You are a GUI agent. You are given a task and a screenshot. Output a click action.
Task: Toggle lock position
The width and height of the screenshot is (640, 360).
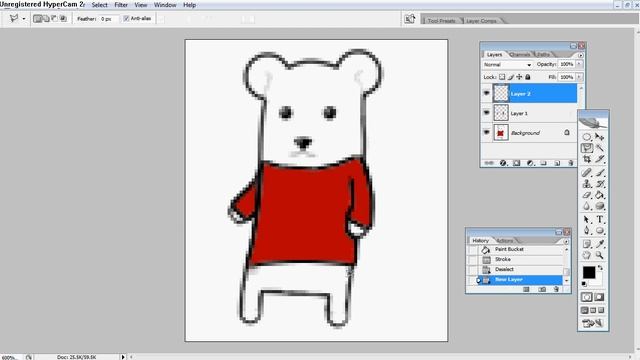tap(519, 77)
